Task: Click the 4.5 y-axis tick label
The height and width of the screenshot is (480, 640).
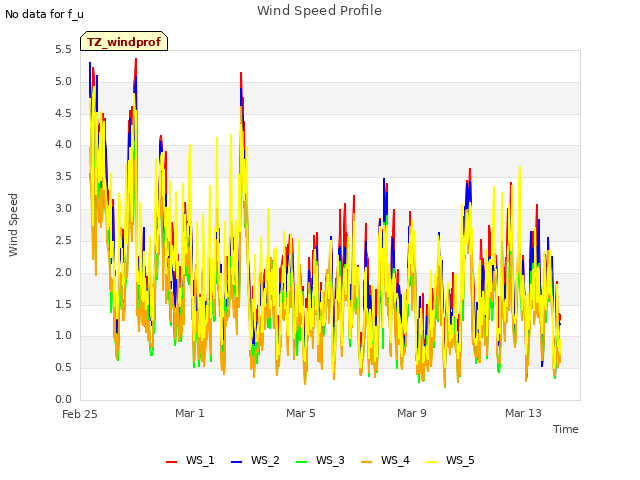Action: (x=63, y=113)
